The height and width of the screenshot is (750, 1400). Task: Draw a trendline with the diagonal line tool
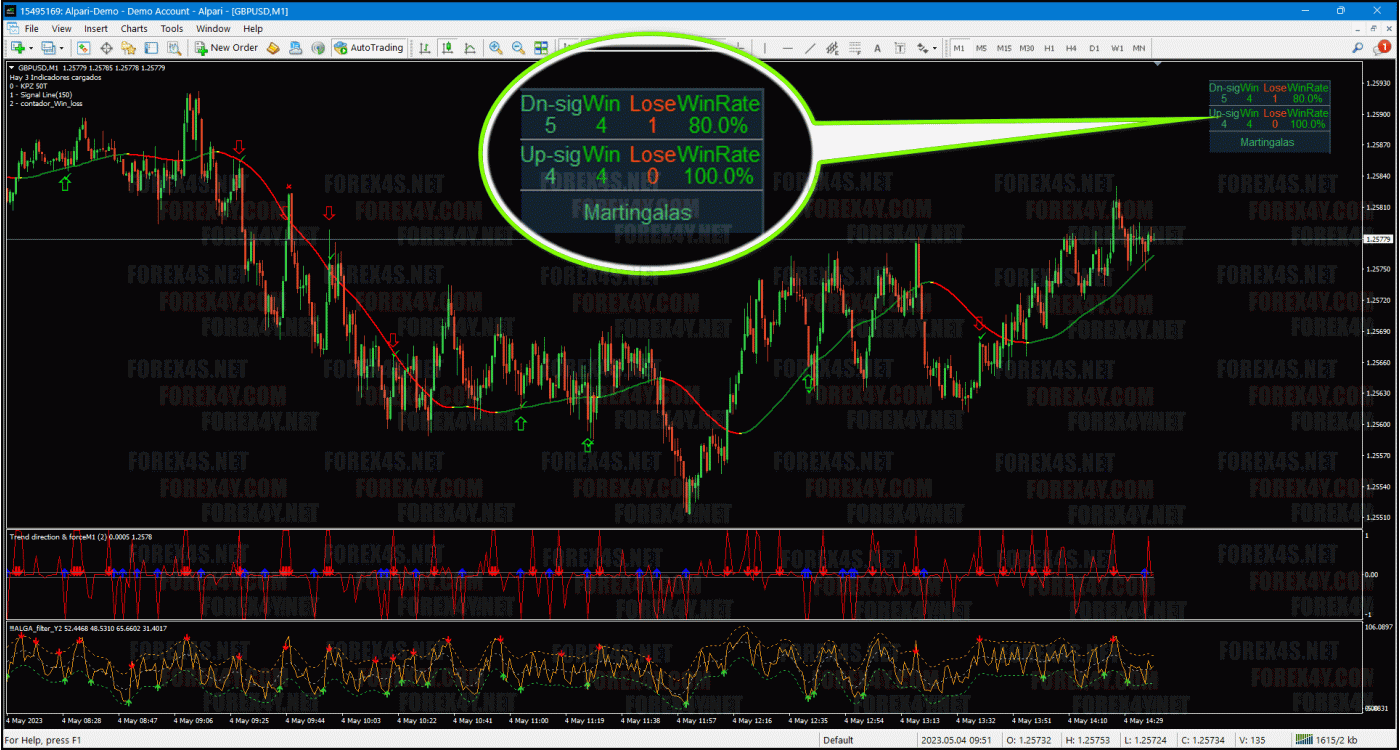[810, 48]
